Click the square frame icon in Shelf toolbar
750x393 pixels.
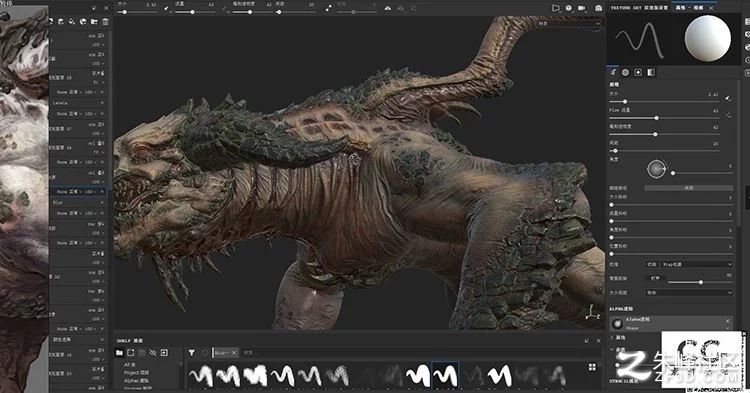tap(131, 353)
